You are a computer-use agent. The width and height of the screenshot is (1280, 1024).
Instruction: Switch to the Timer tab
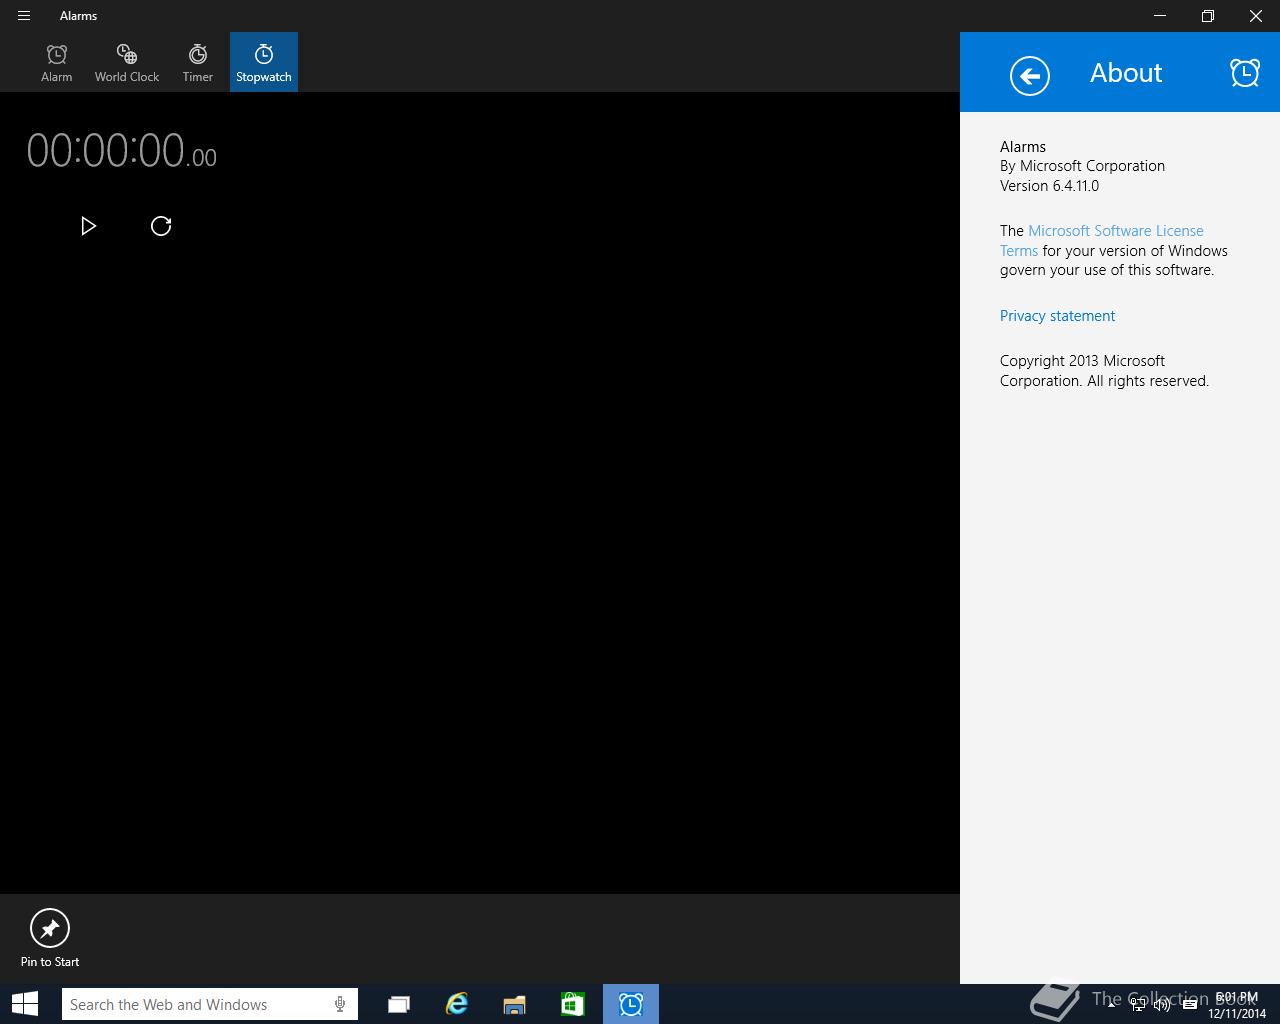click(198, 62)
